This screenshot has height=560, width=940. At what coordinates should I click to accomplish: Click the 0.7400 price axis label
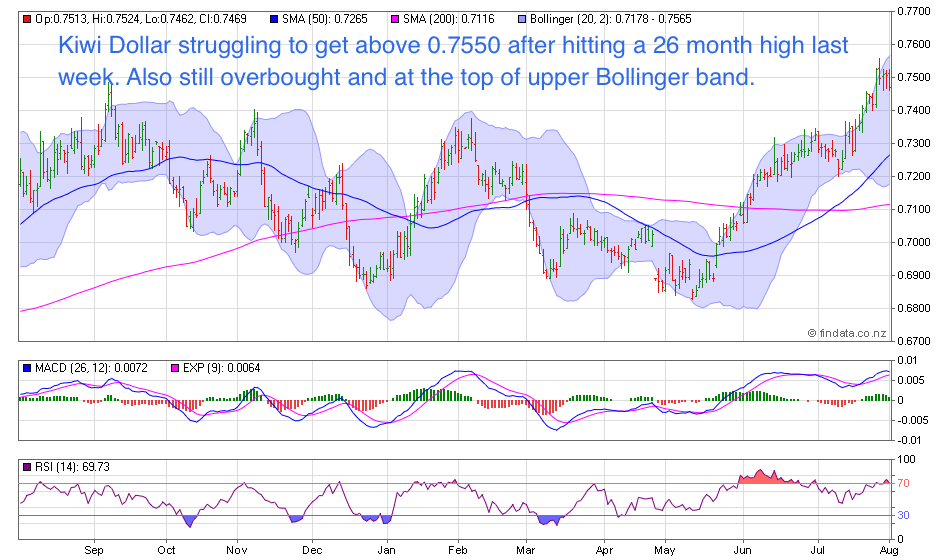(x=914, y=110)
